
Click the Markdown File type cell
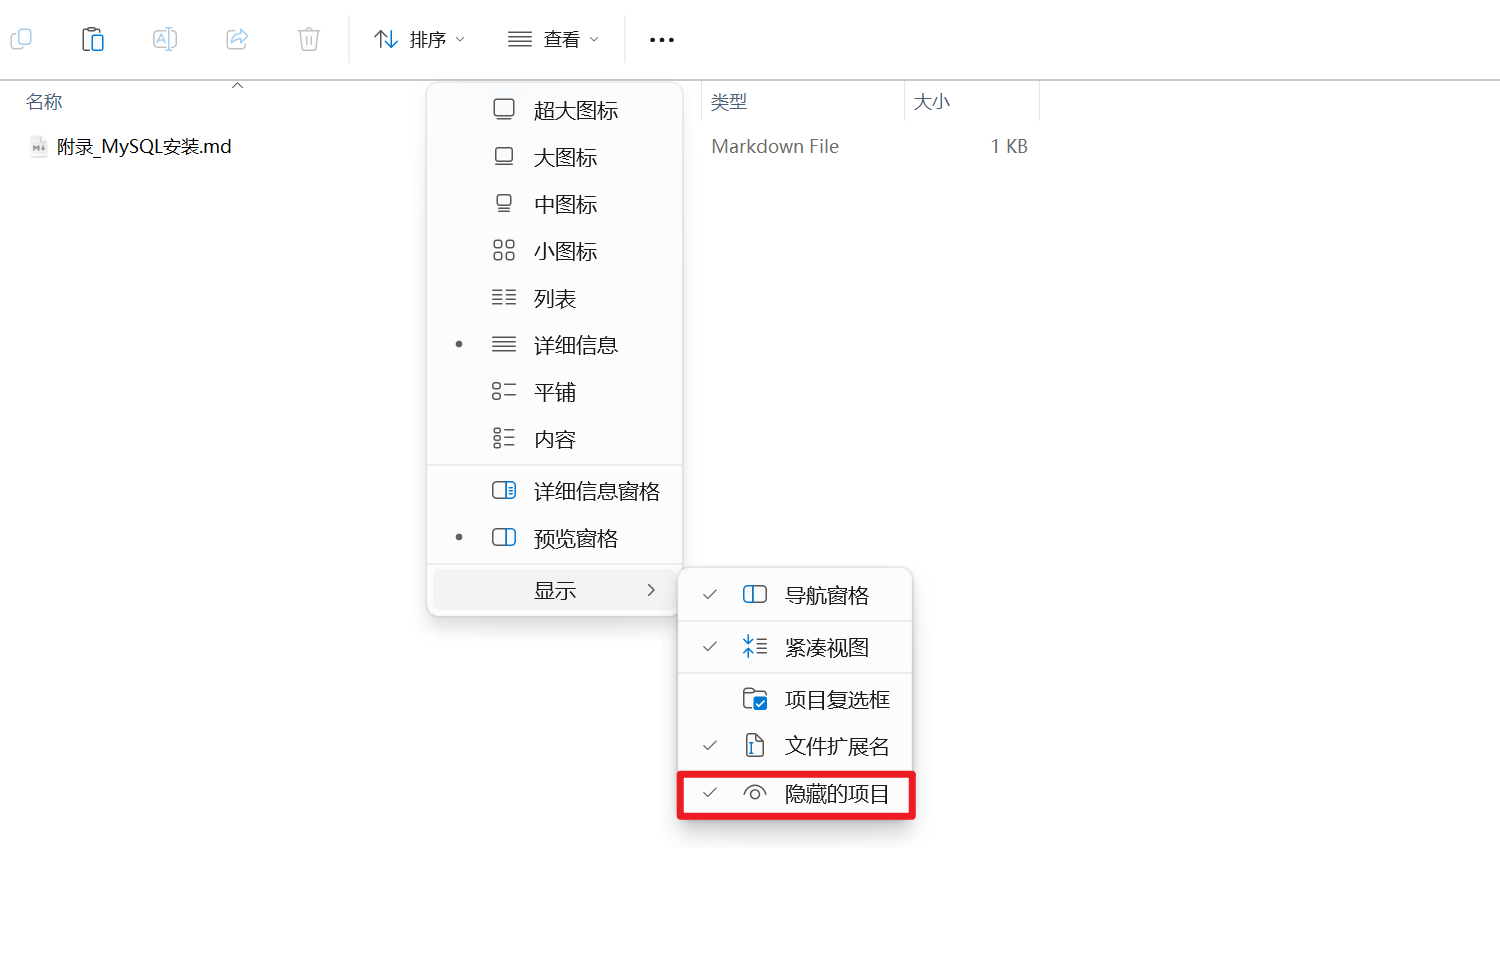pyautogui.click(x=775, y=147)
